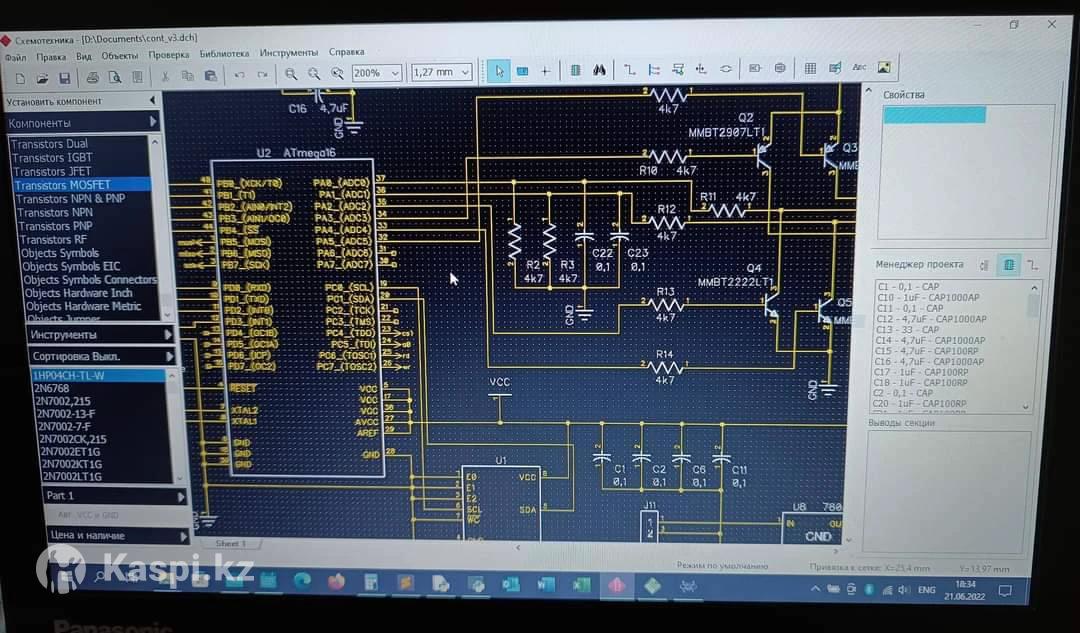Image resolution: width=1080 pixels, height=633 pixels.
Task: Open the Библиотека menu
Action: [x=225, y=54]
